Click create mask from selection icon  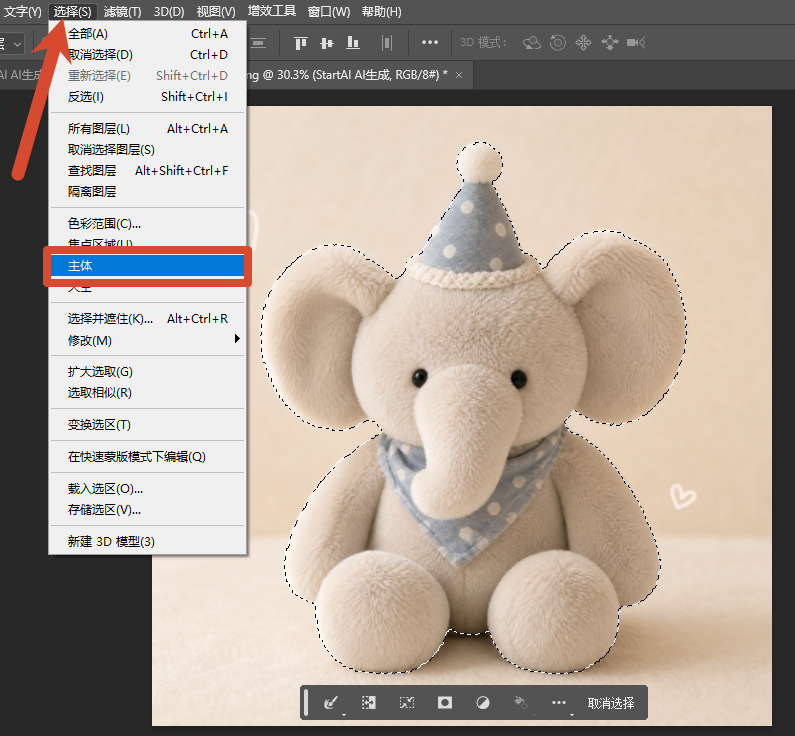tap(445, 703)
